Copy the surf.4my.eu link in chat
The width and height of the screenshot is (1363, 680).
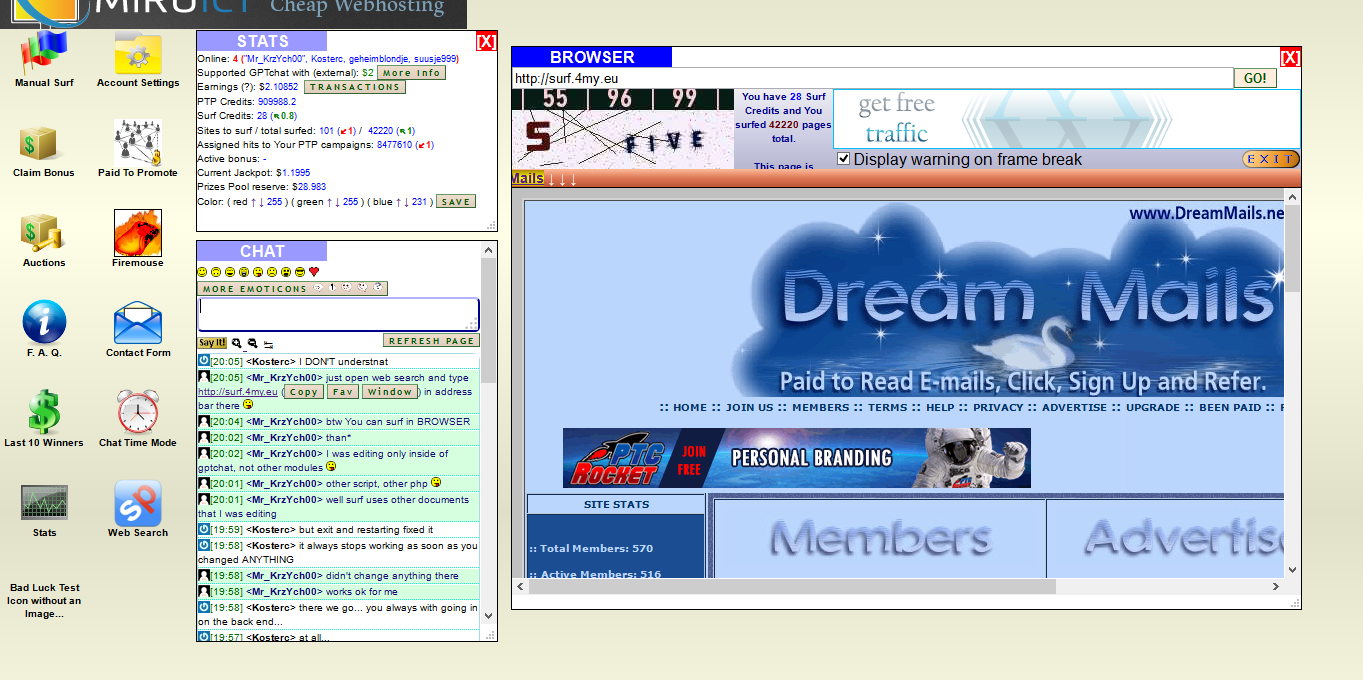(x=303, y=392)
